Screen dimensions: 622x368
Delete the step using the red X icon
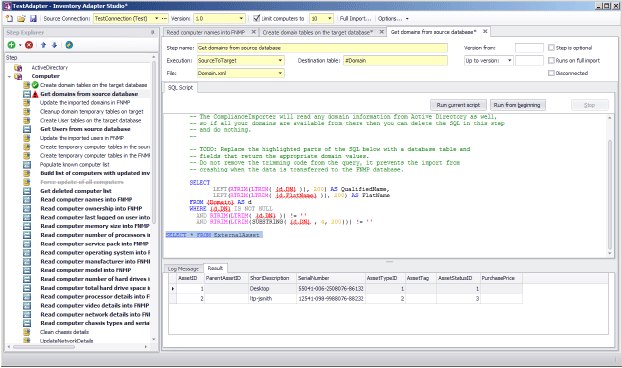pyautogui.click(x=29, y=45)
